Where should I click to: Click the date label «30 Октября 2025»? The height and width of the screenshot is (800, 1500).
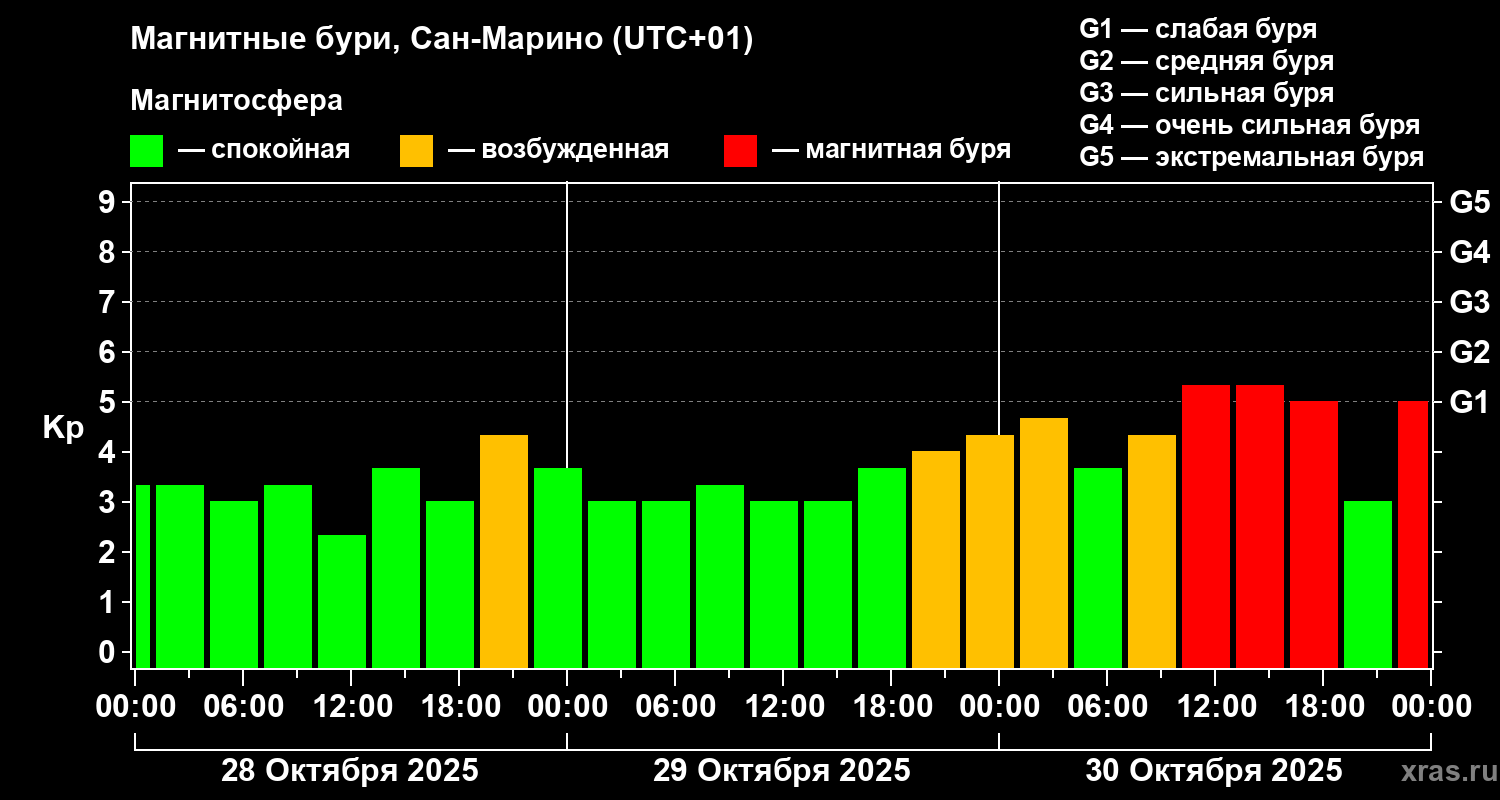click(x=1214, y=771)
